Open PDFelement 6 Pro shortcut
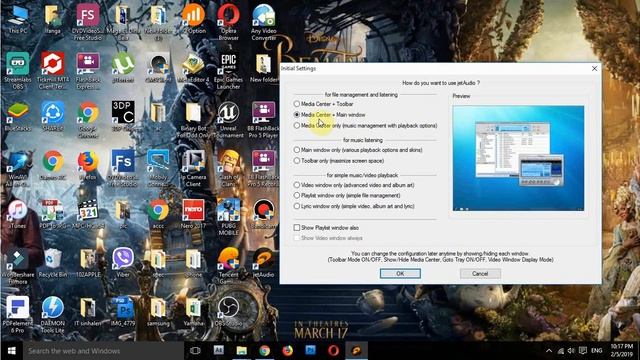The height and width of the screenshot is (360, 640). pyautogui.click(x=18, y=314)
